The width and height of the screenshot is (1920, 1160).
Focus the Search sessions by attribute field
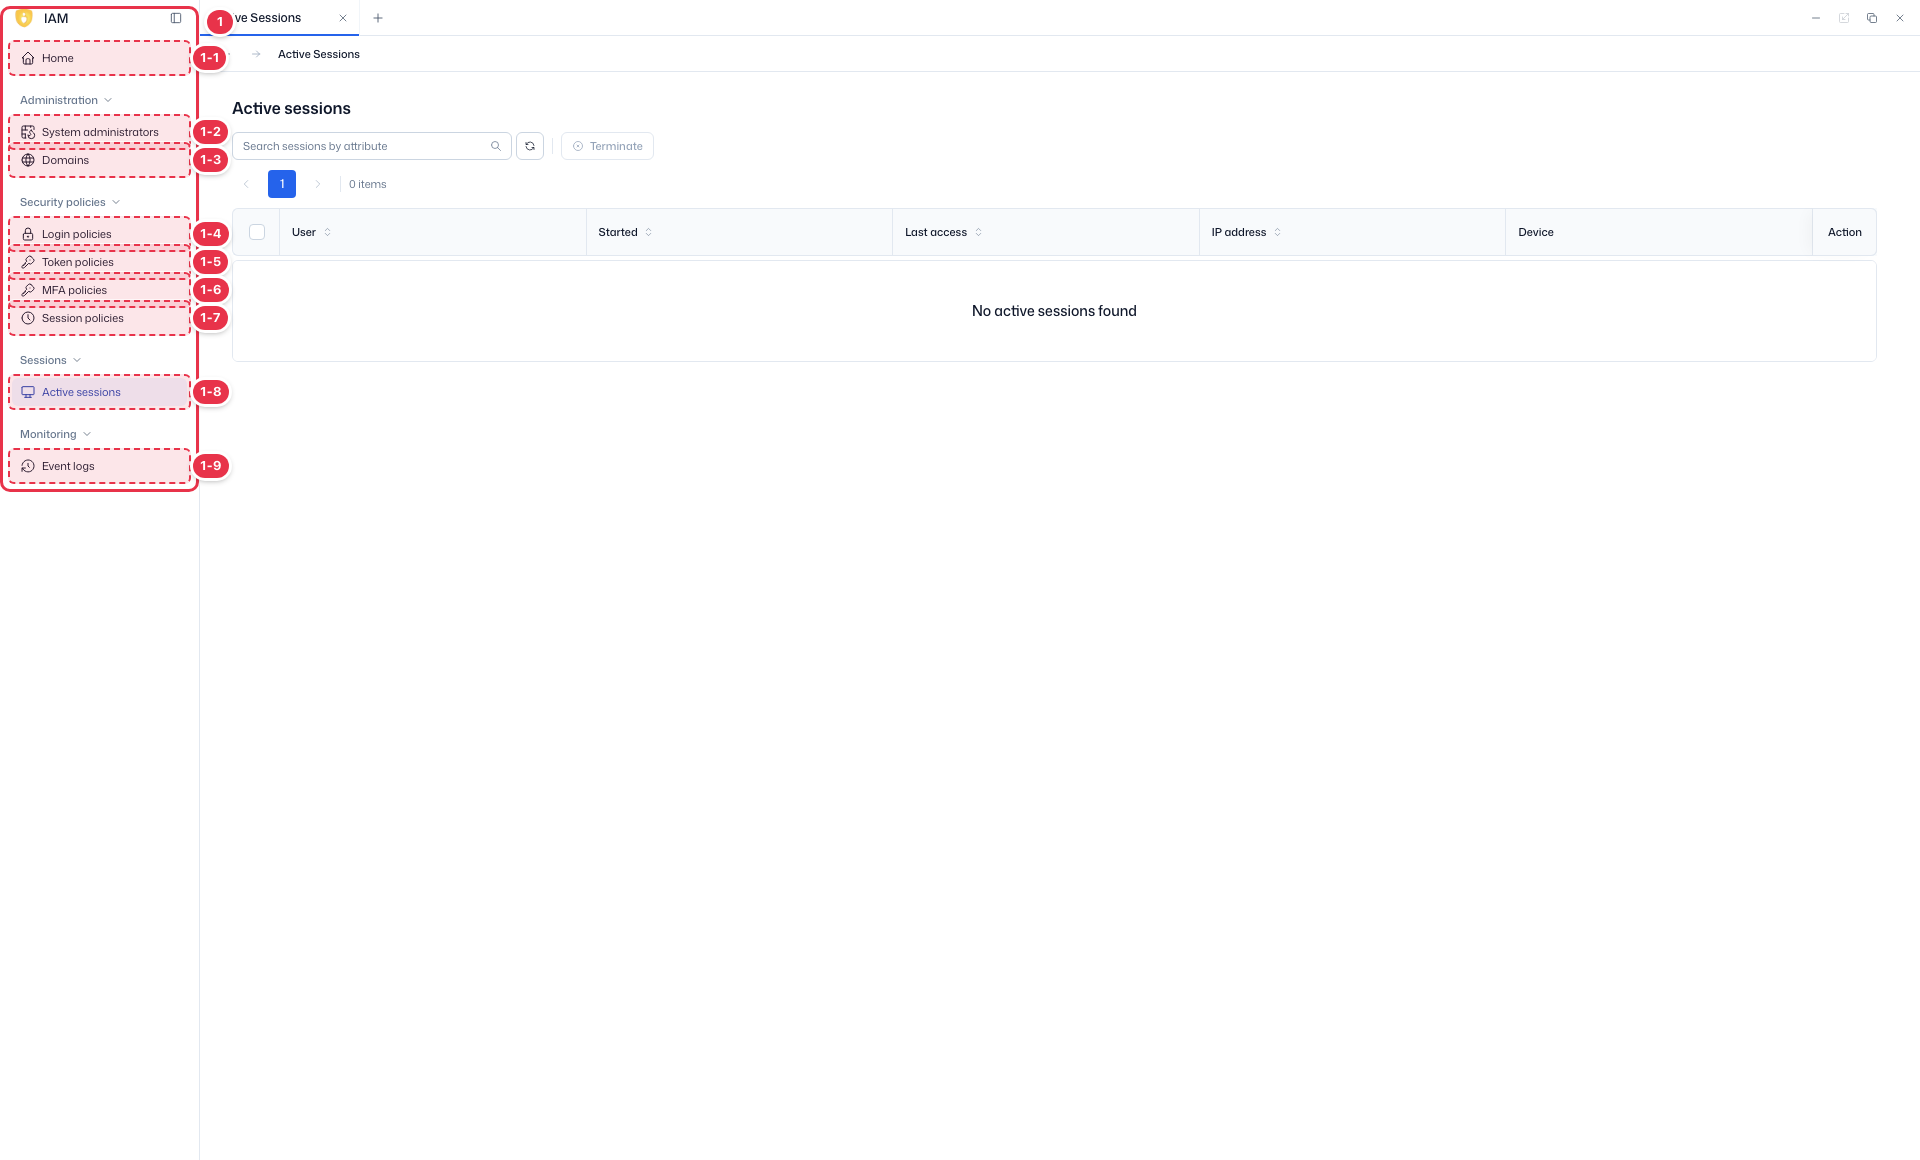pos(372,146)
